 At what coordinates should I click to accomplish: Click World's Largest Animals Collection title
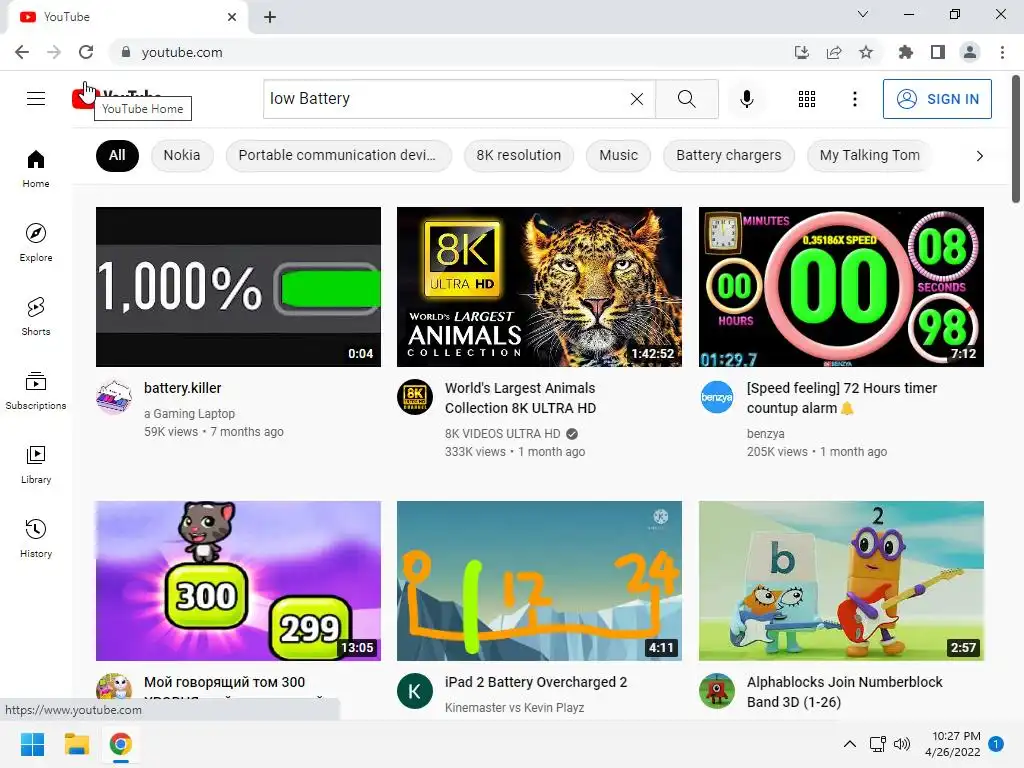point(520,398)
